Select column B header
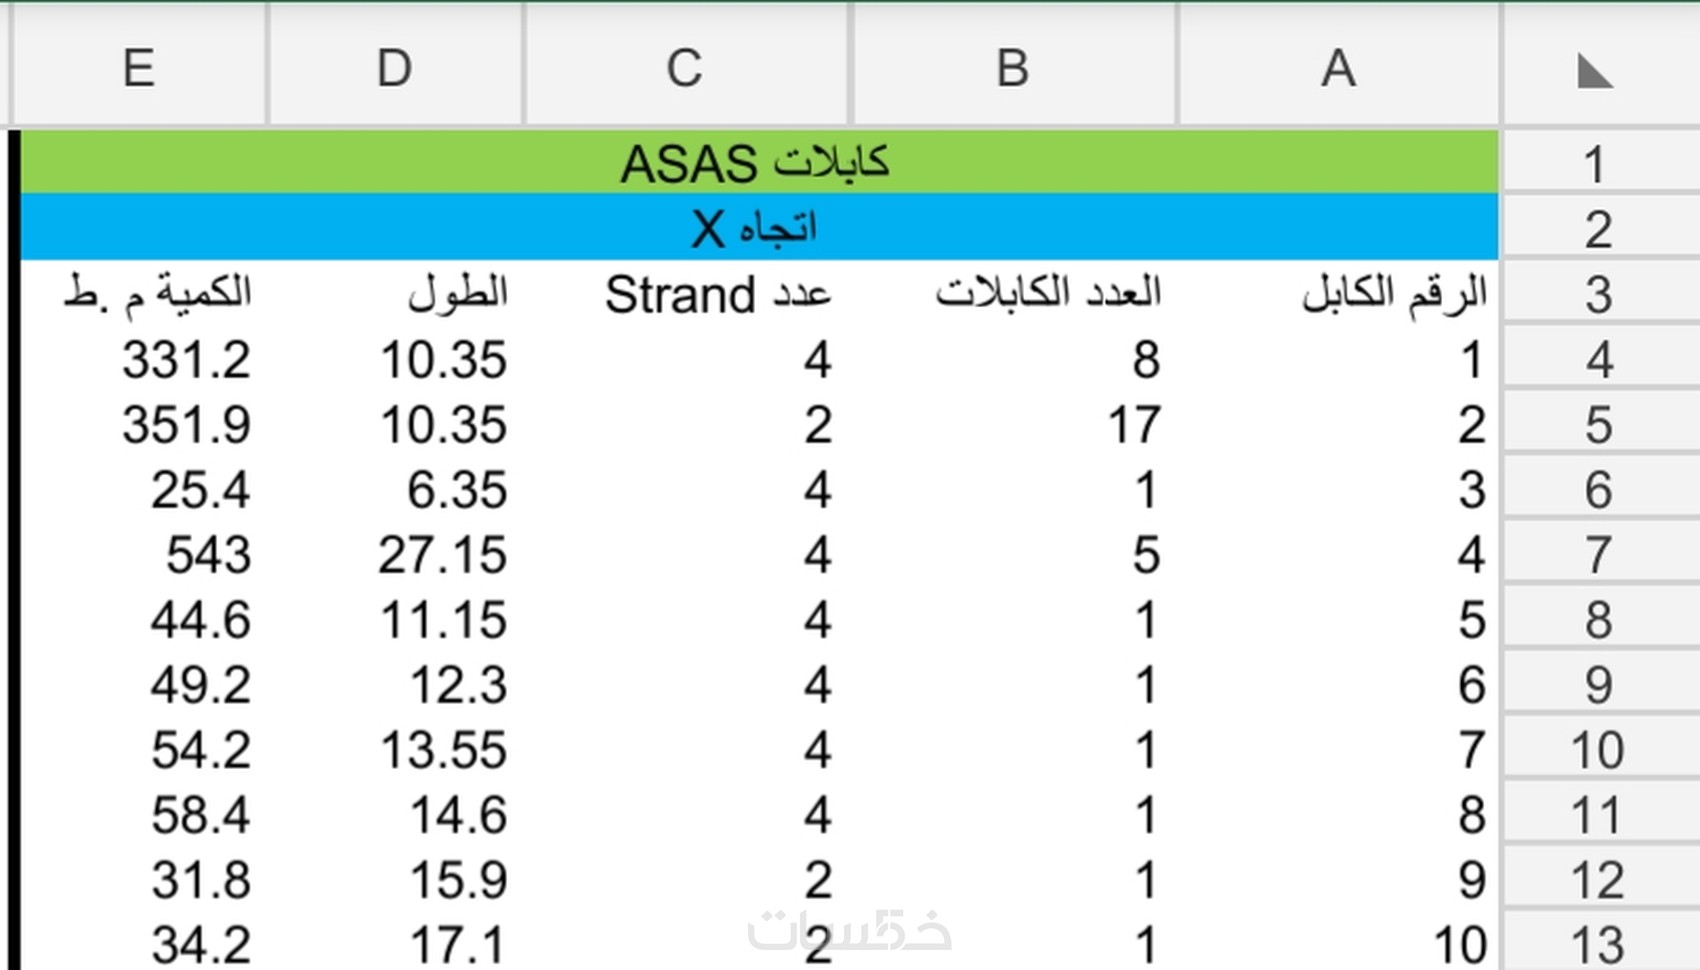The image size is (1700, 970). (x=1013, y=69)
